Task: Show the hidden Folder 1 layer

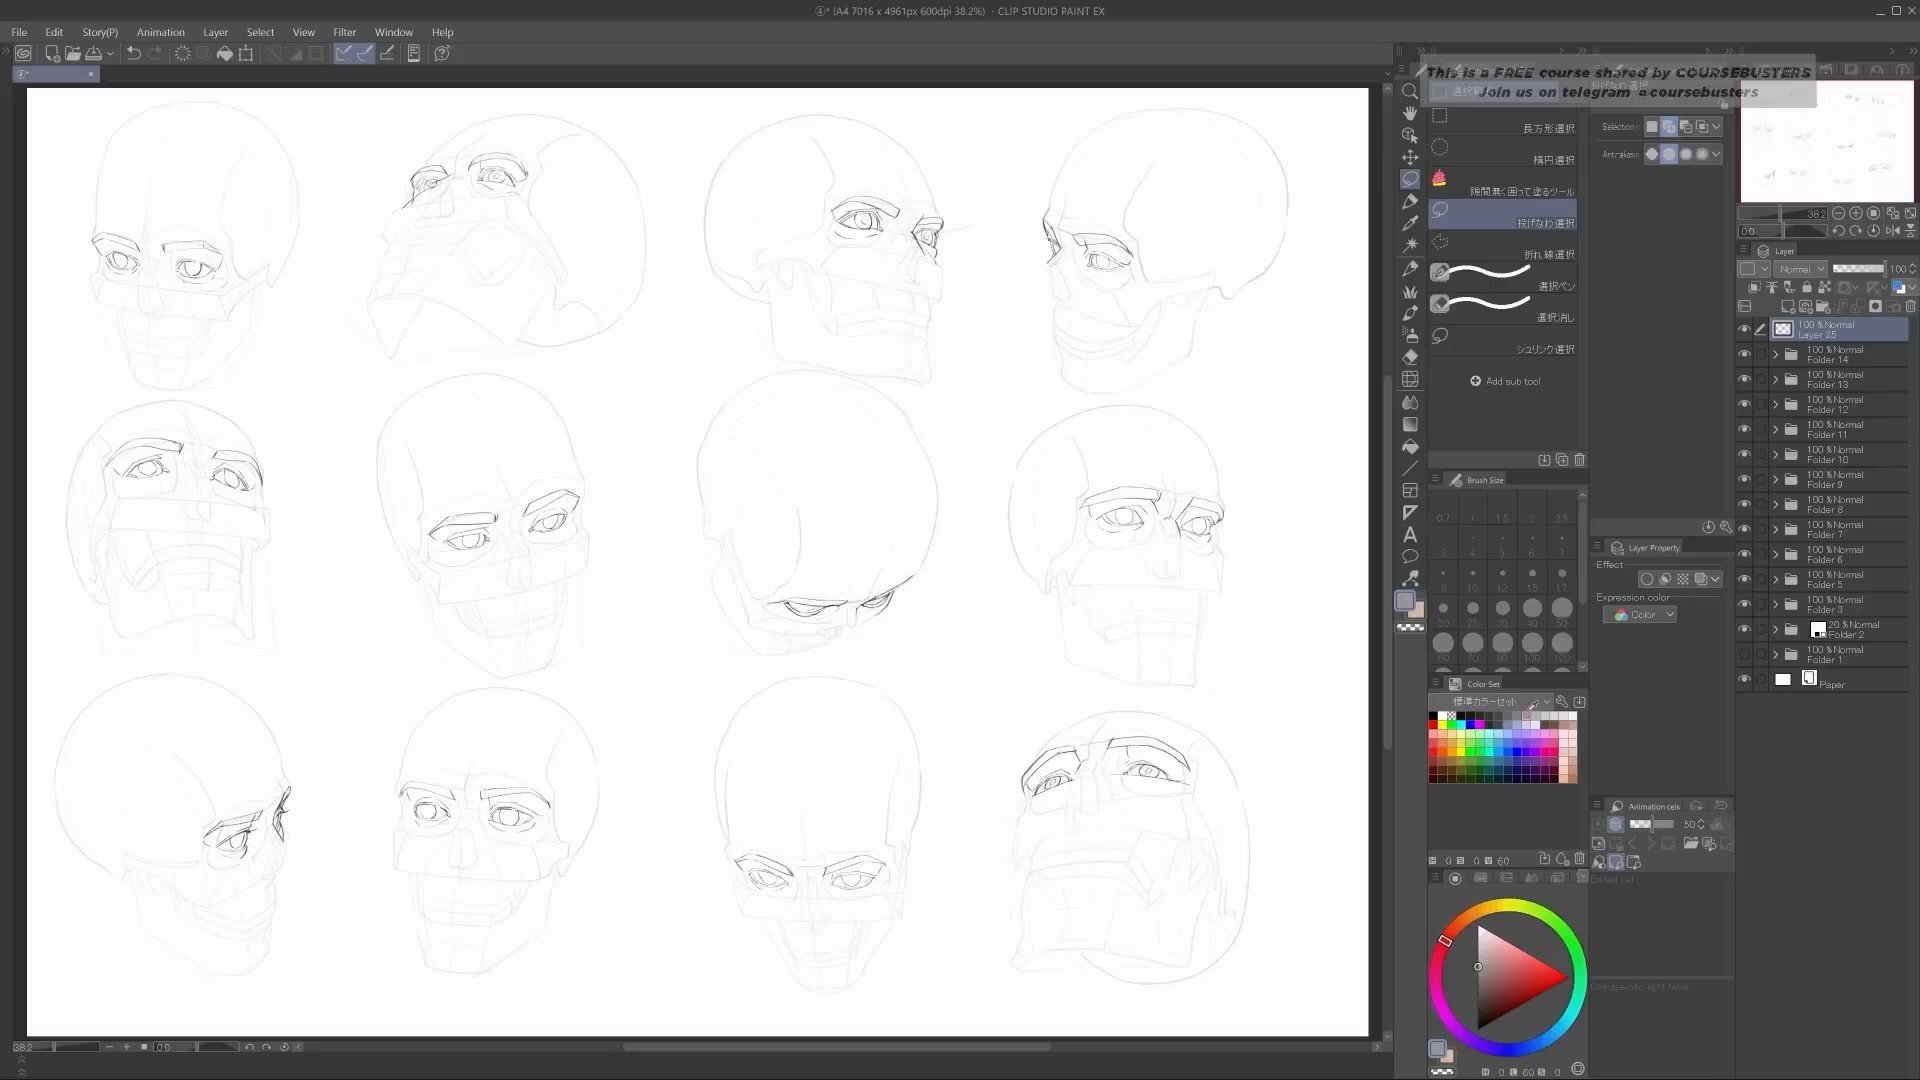Action: 1744,655
